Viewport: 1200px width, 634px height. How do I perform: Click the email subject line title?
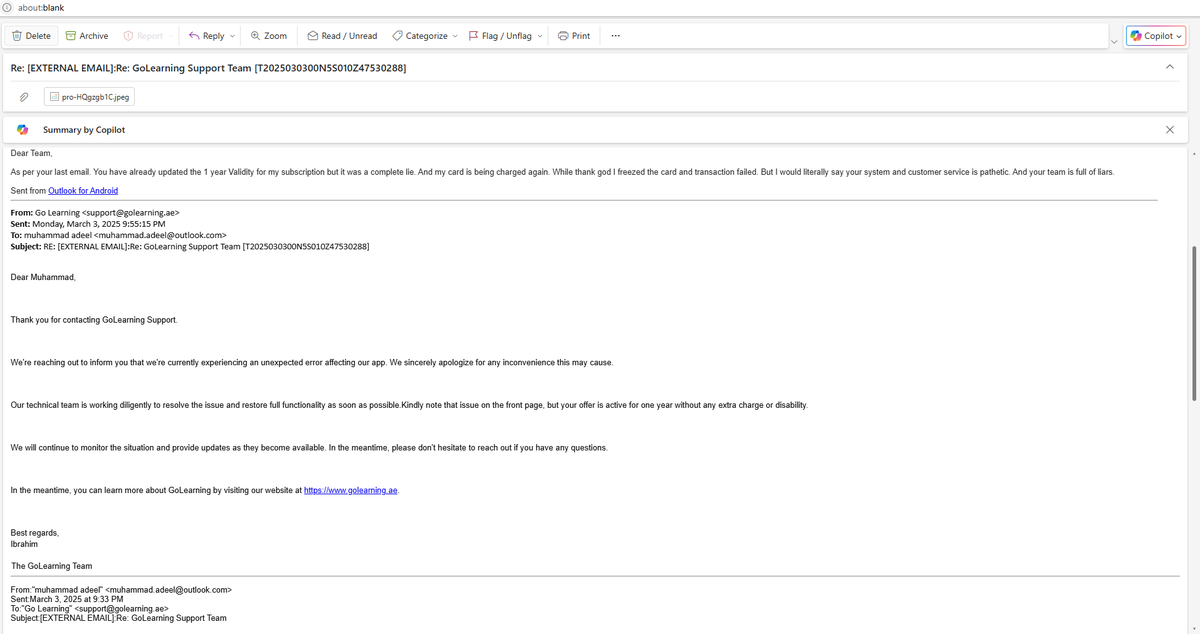coord(208,68)
